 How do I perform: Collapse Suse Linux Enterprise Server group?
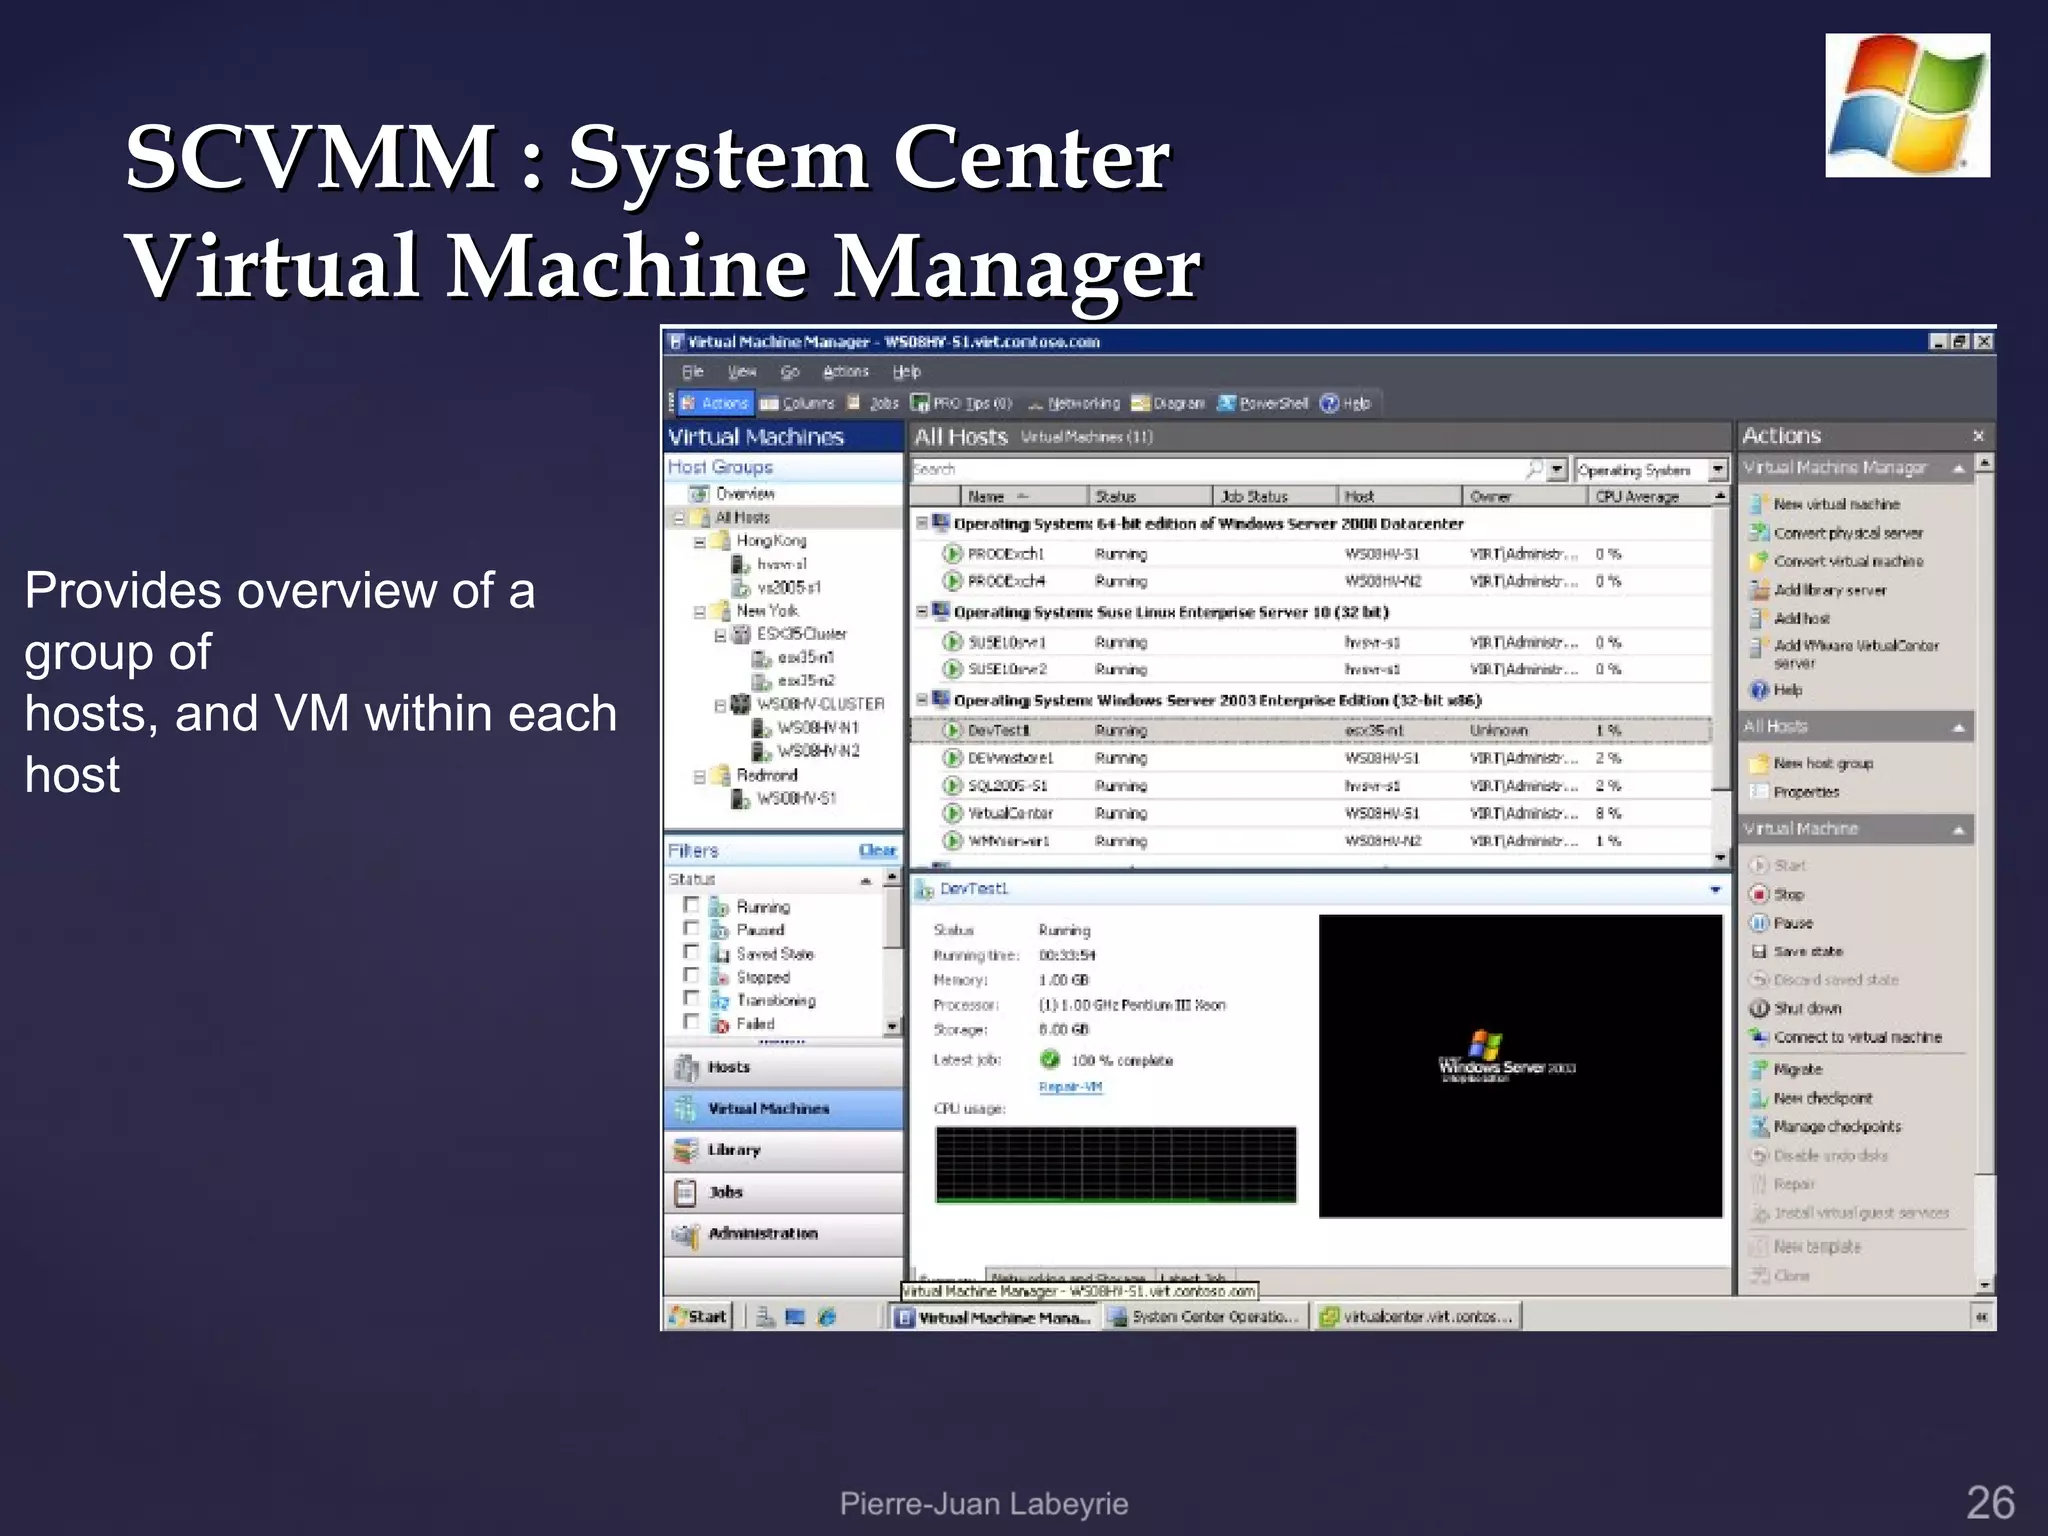[x=922, y=611]
